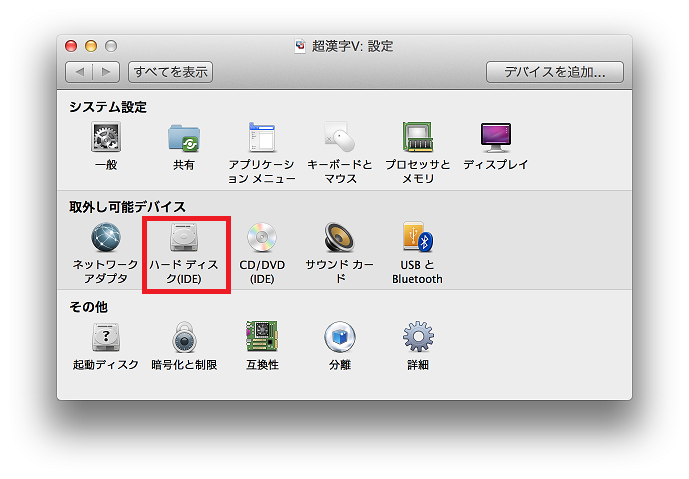The height and width of the screenshot is (479, 689).
Task: Open the CD/DVD (IDE) settings
Action: (x=262, y=239)
